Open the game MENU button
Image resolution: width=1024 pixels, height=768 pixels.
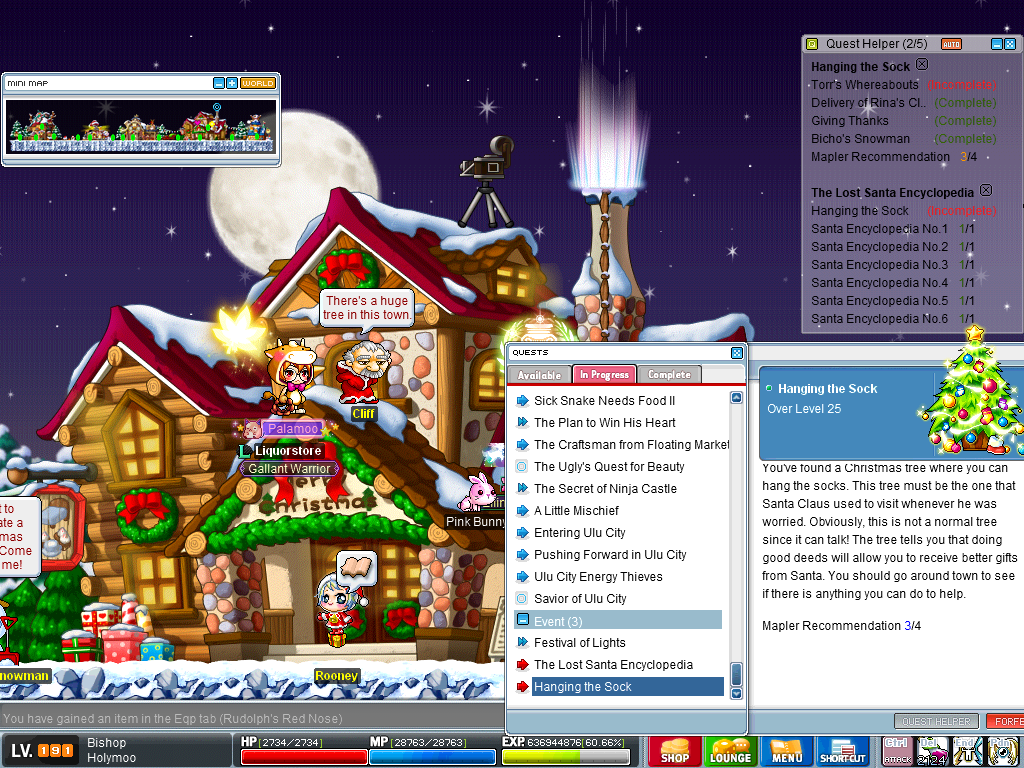(786, 751)
